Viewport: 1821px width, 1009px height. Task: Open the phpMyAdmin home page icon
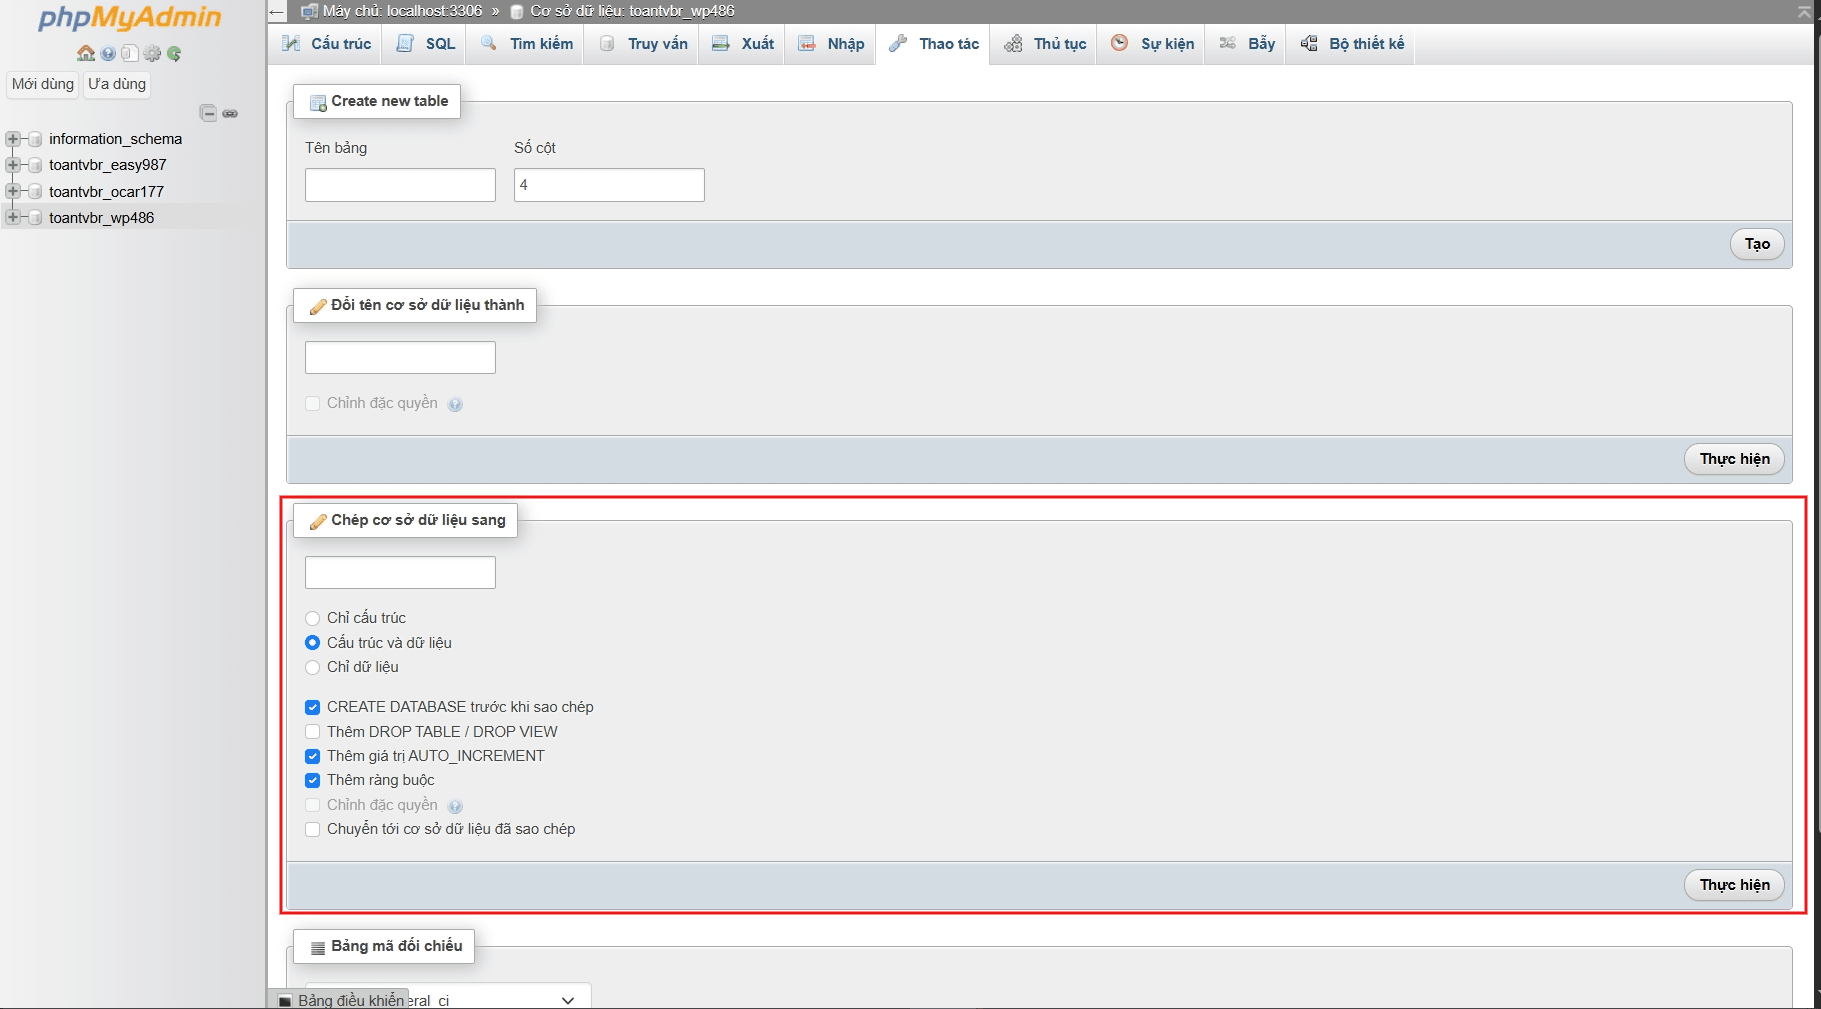(86, 53)
